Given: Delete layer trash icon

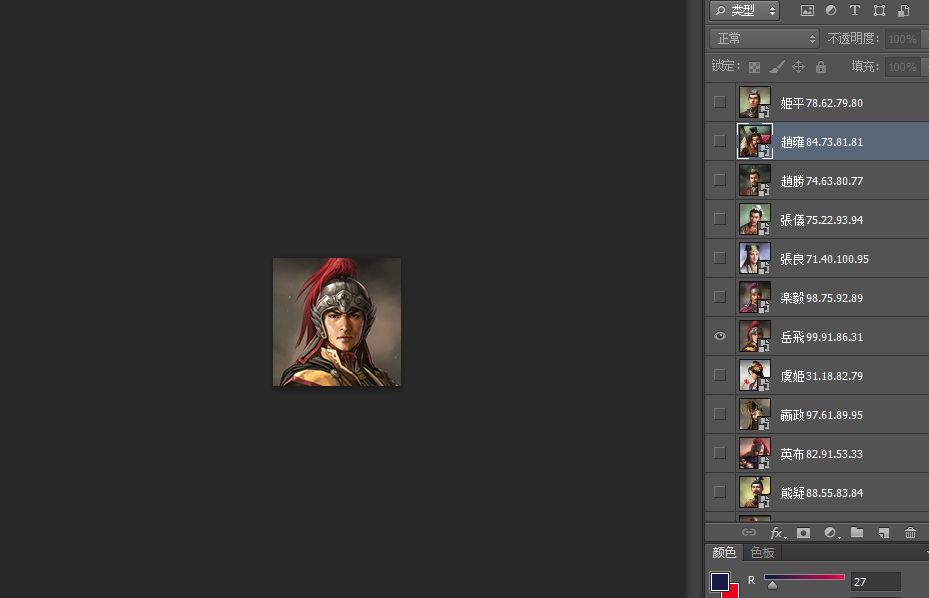Looking at the screenshot, I should 911,532.
